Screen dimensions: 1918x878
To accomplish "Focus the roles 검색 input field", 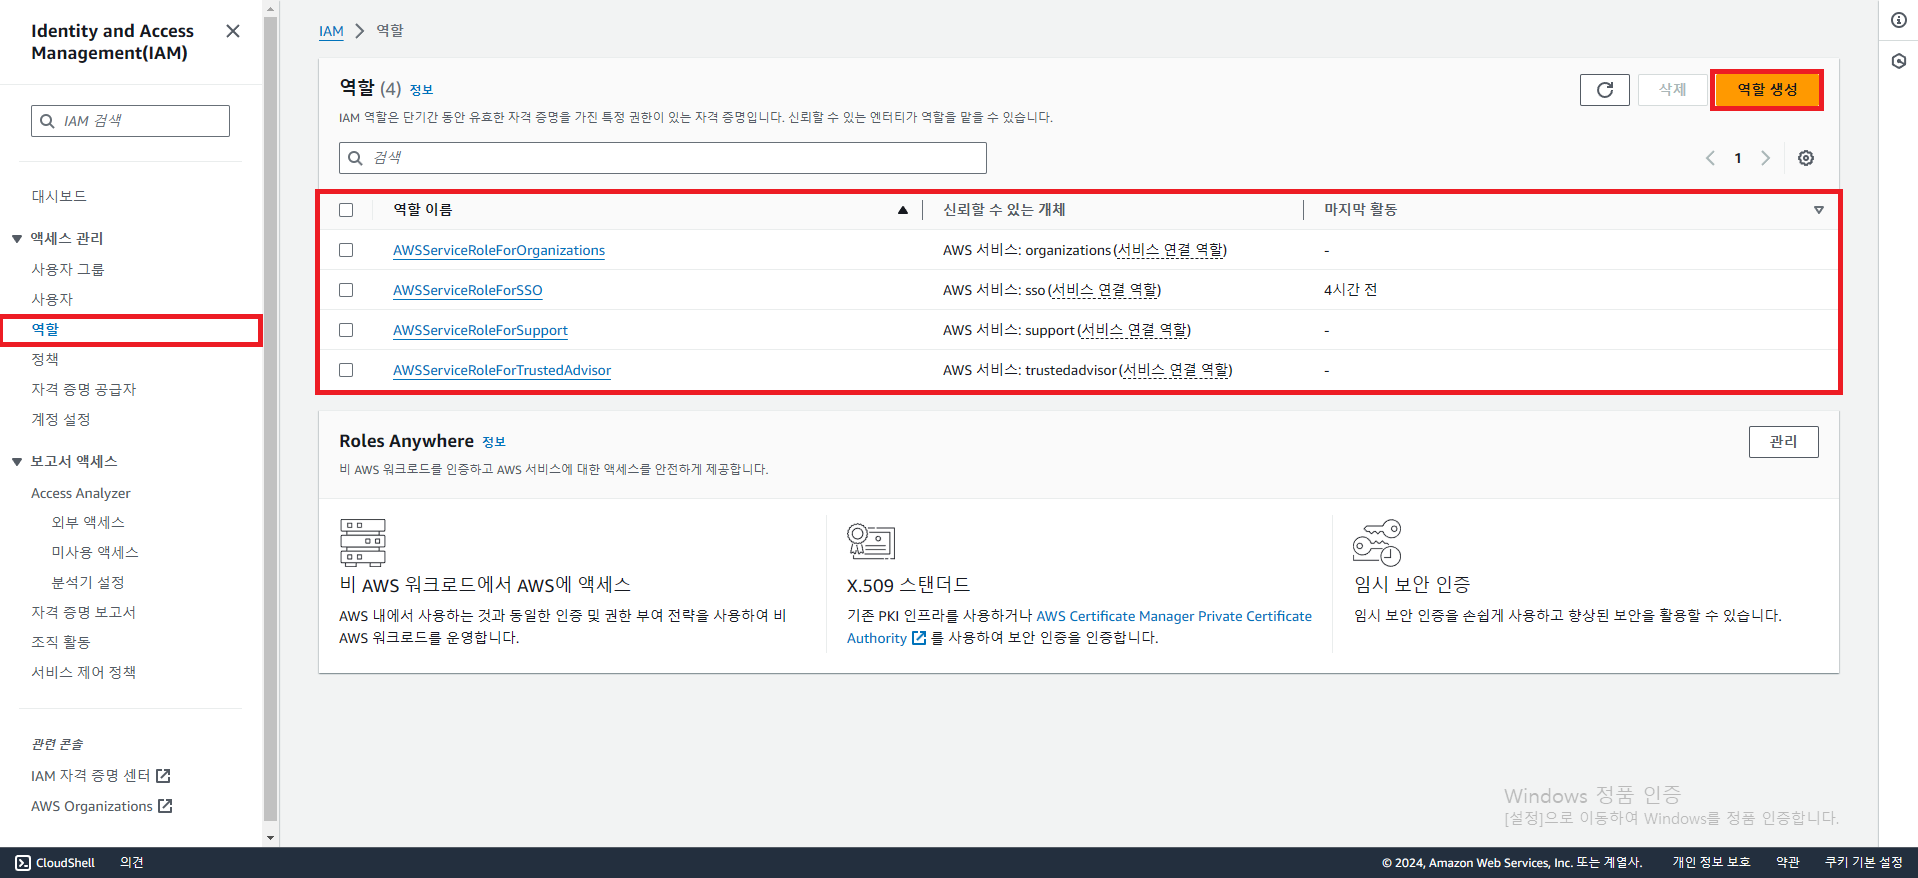I will point(662,158).
